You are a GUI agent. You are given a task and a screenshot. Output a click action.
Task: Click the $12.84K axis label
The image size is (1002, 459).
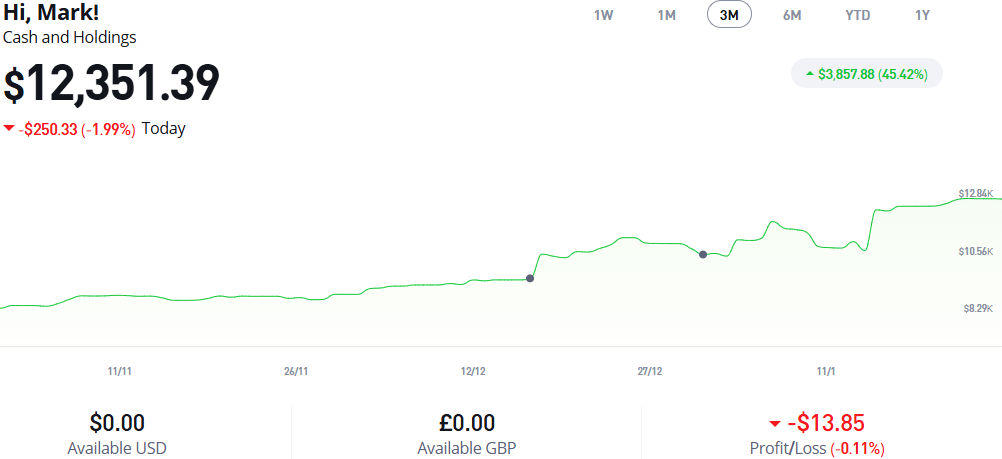975,193
